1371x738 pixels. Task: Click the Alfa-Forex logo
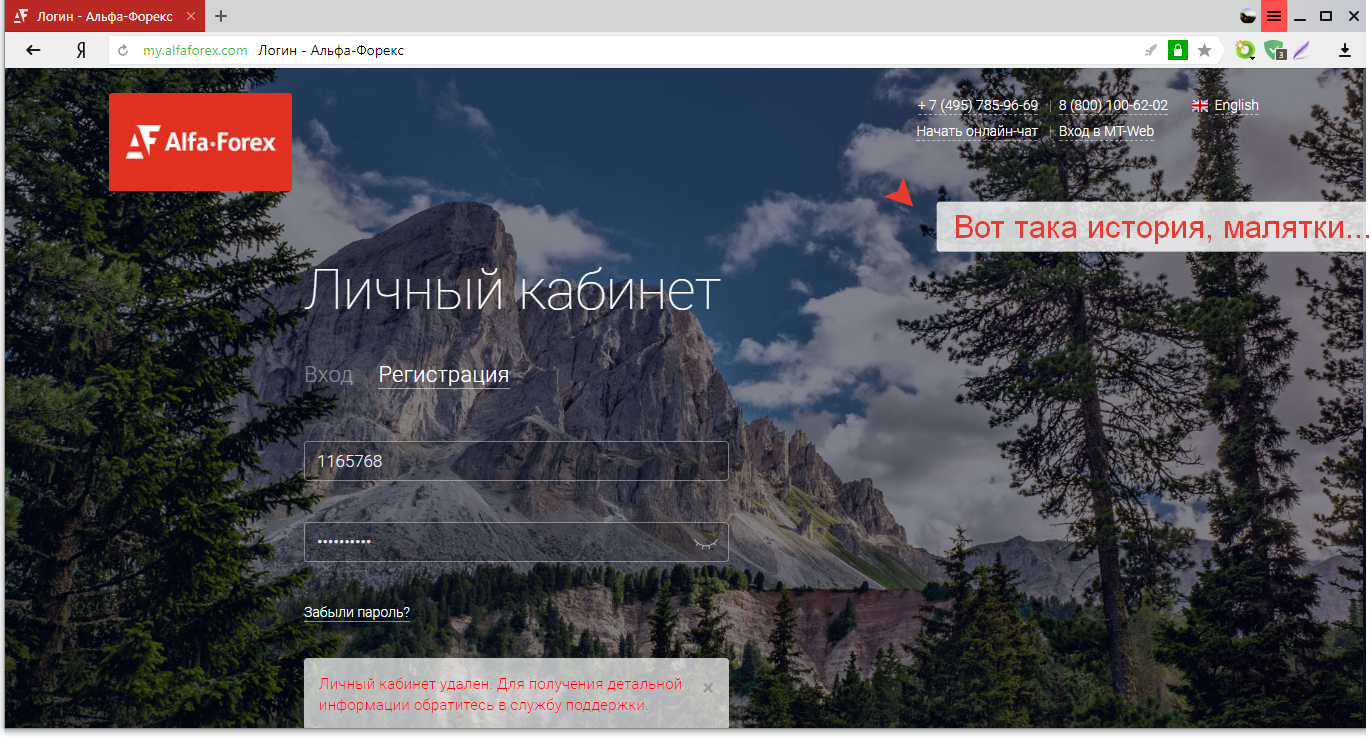[200, 142]
